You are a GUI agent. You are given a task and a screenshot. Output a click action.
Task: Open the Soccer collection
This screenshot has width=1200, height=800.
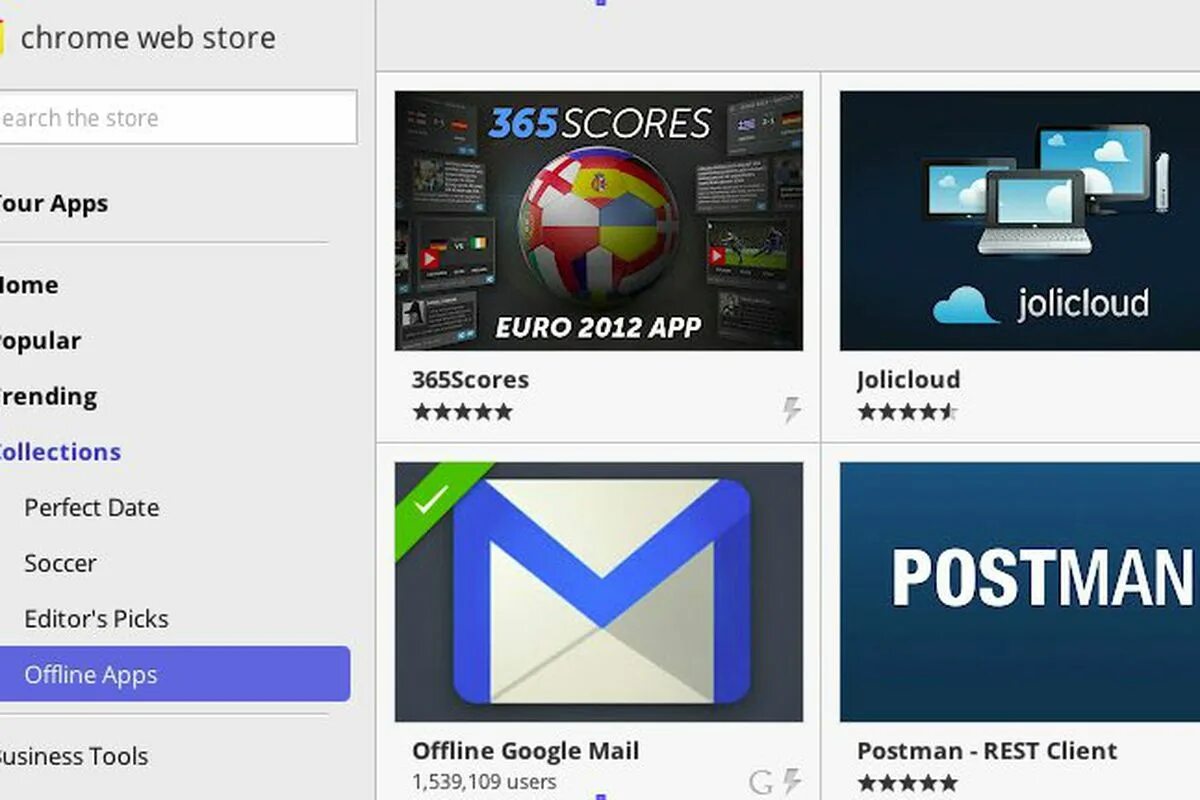tap(60, 563)
